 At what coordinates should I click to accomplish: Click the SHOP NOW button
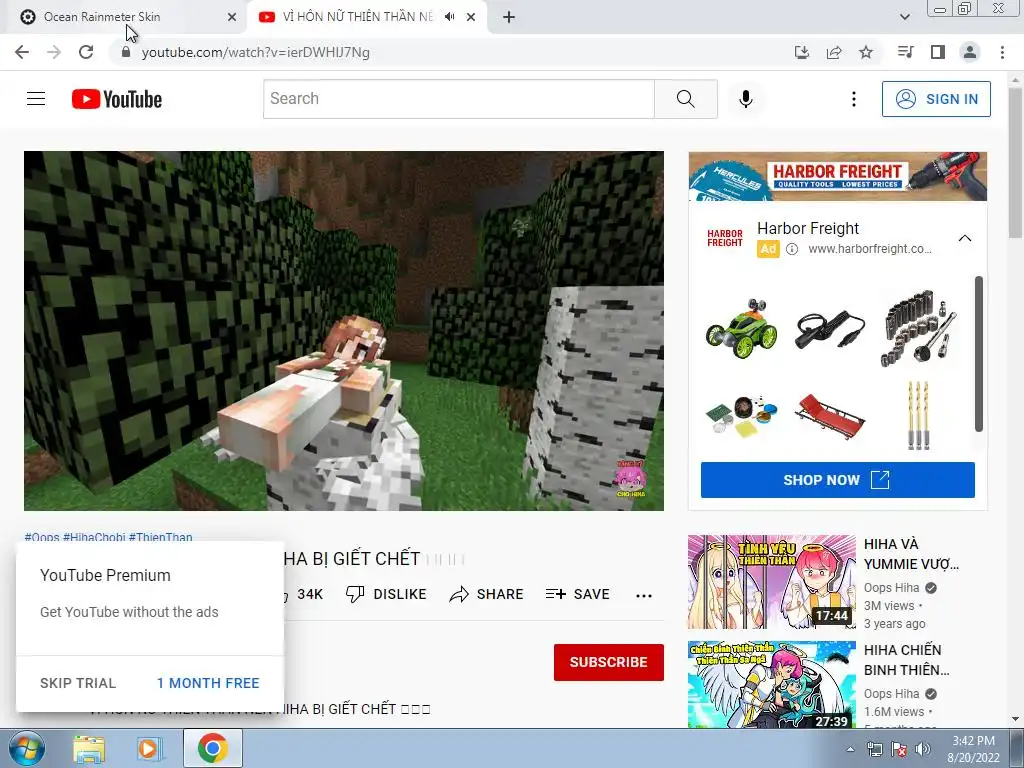click(837, 480)
